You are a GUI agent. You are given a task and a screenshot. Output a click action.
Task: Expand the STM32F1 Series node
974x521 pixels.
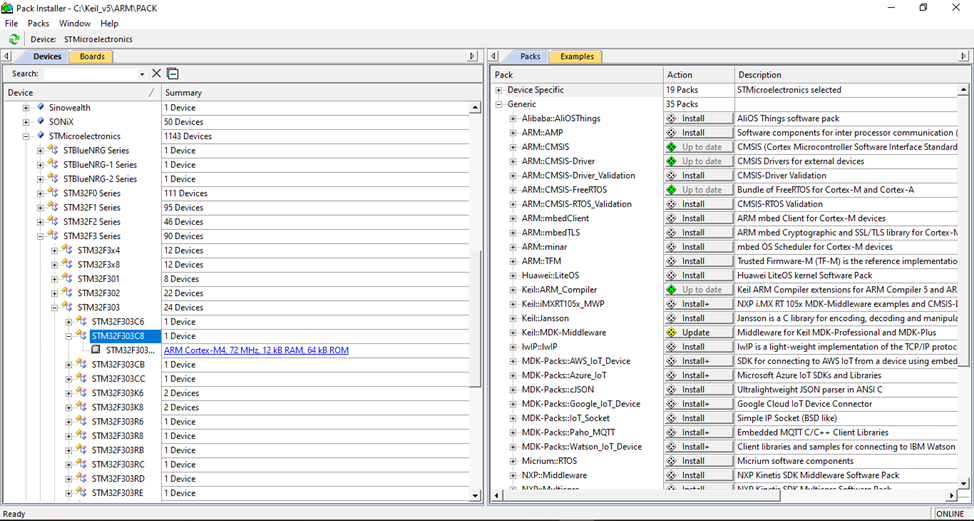point(40,208)
